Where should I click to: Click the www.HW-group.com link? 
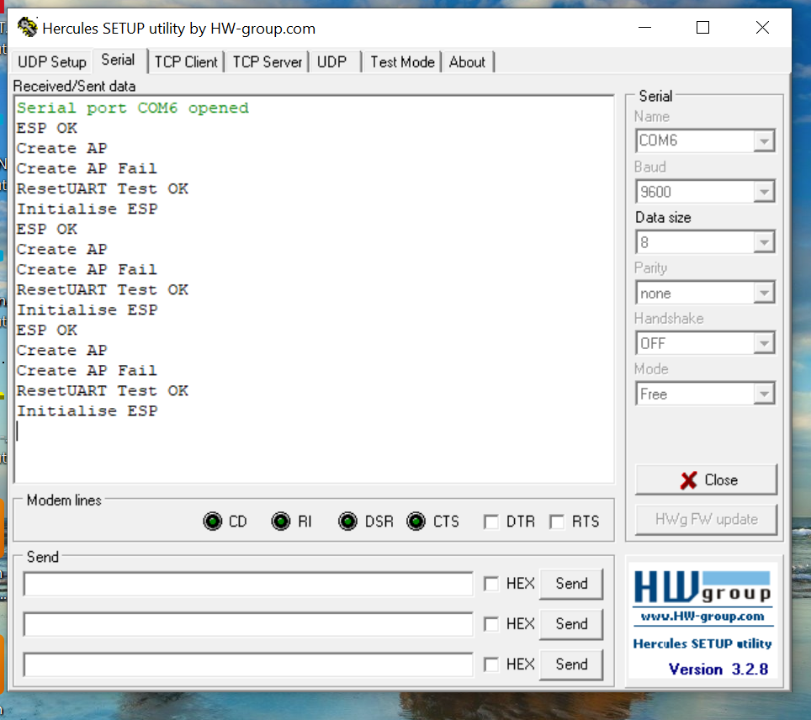click(x=702, y=617)
